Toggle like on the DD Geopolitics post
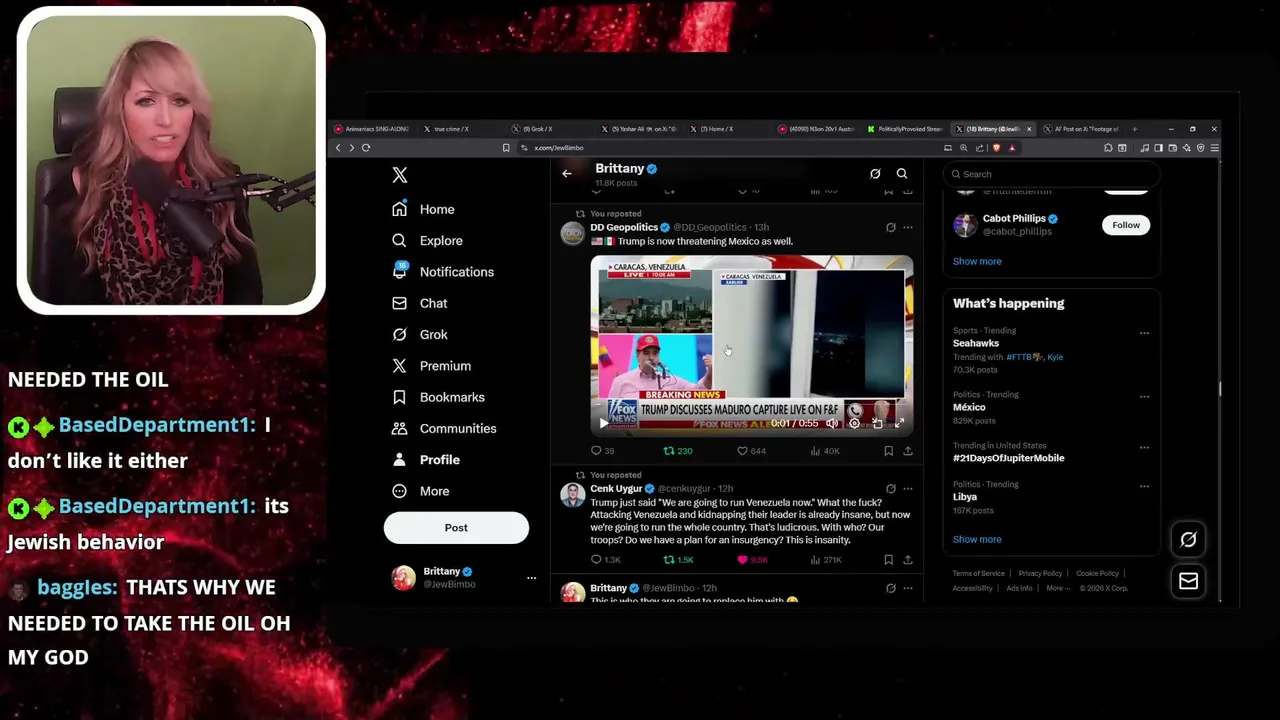Viewport: 1280px width, 720px height. pyautogui.click(x=751, y=451)
